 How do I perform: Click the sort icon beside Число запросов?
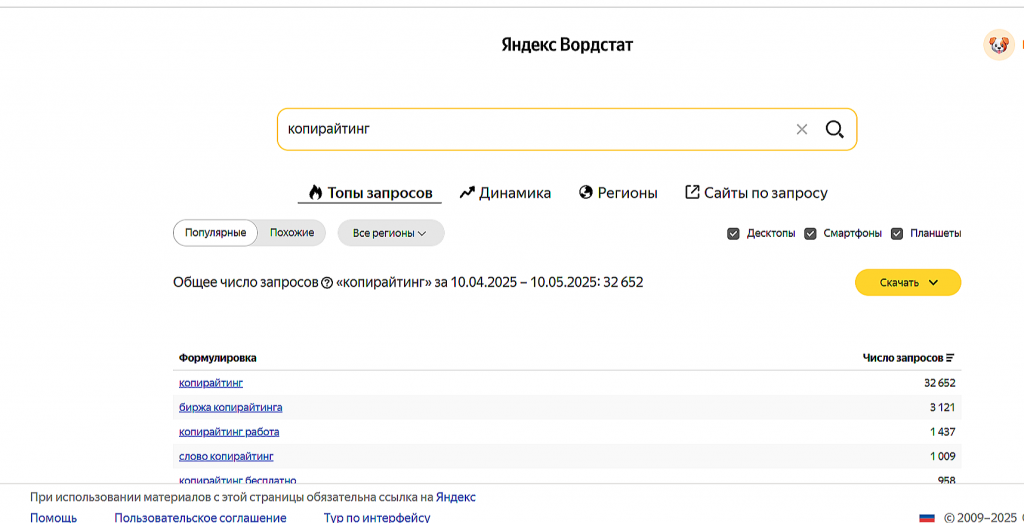click(x=950, y=358)
